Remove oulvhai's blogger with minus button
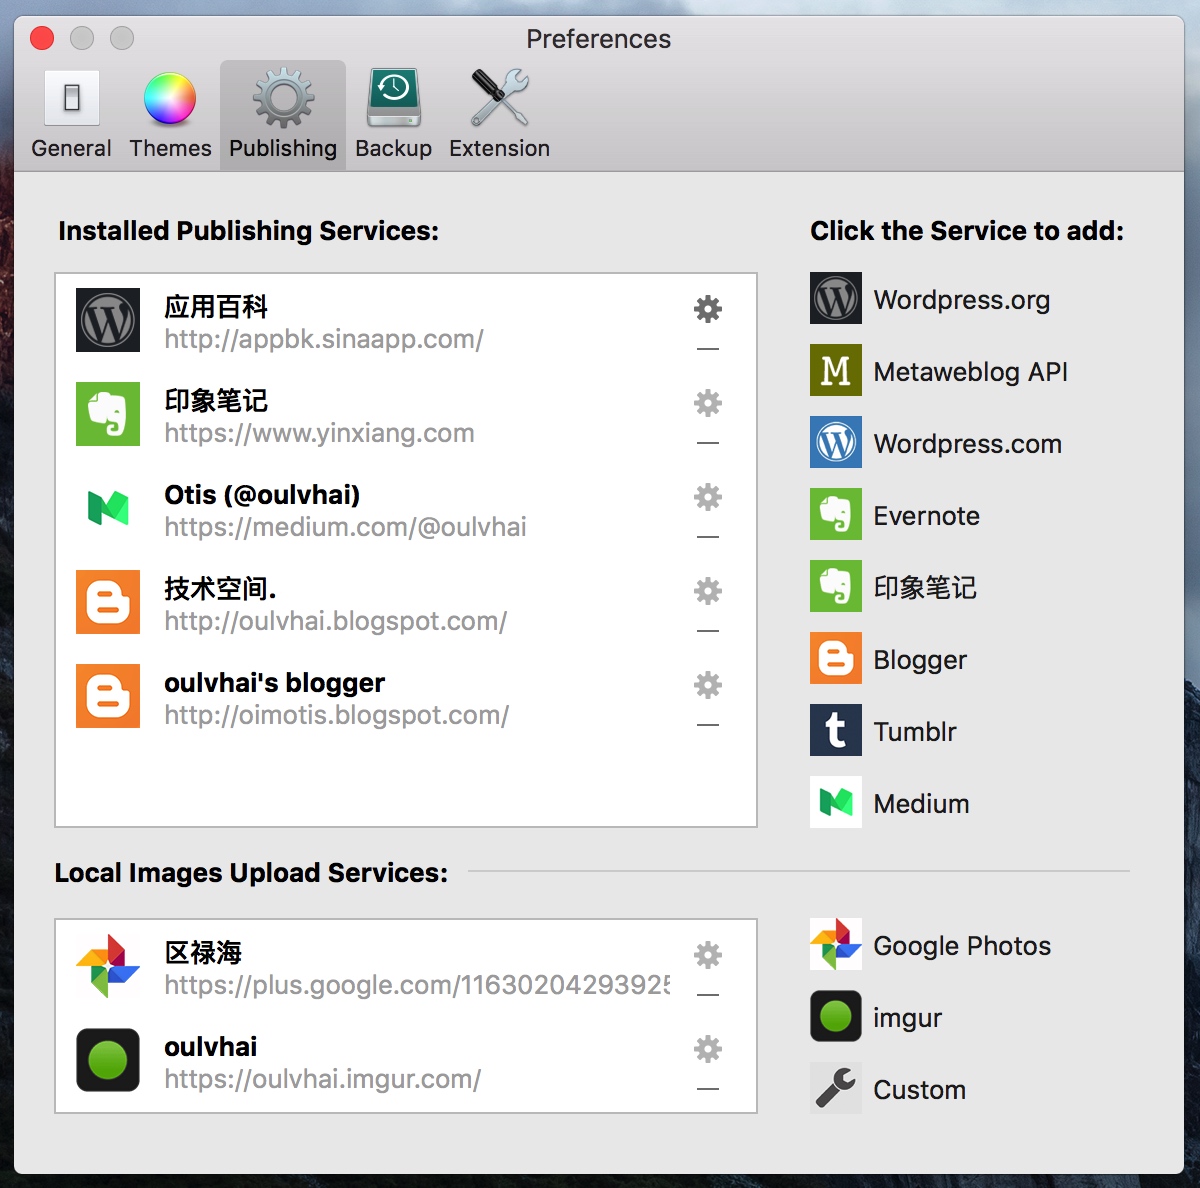 click(x=708, y=725)
